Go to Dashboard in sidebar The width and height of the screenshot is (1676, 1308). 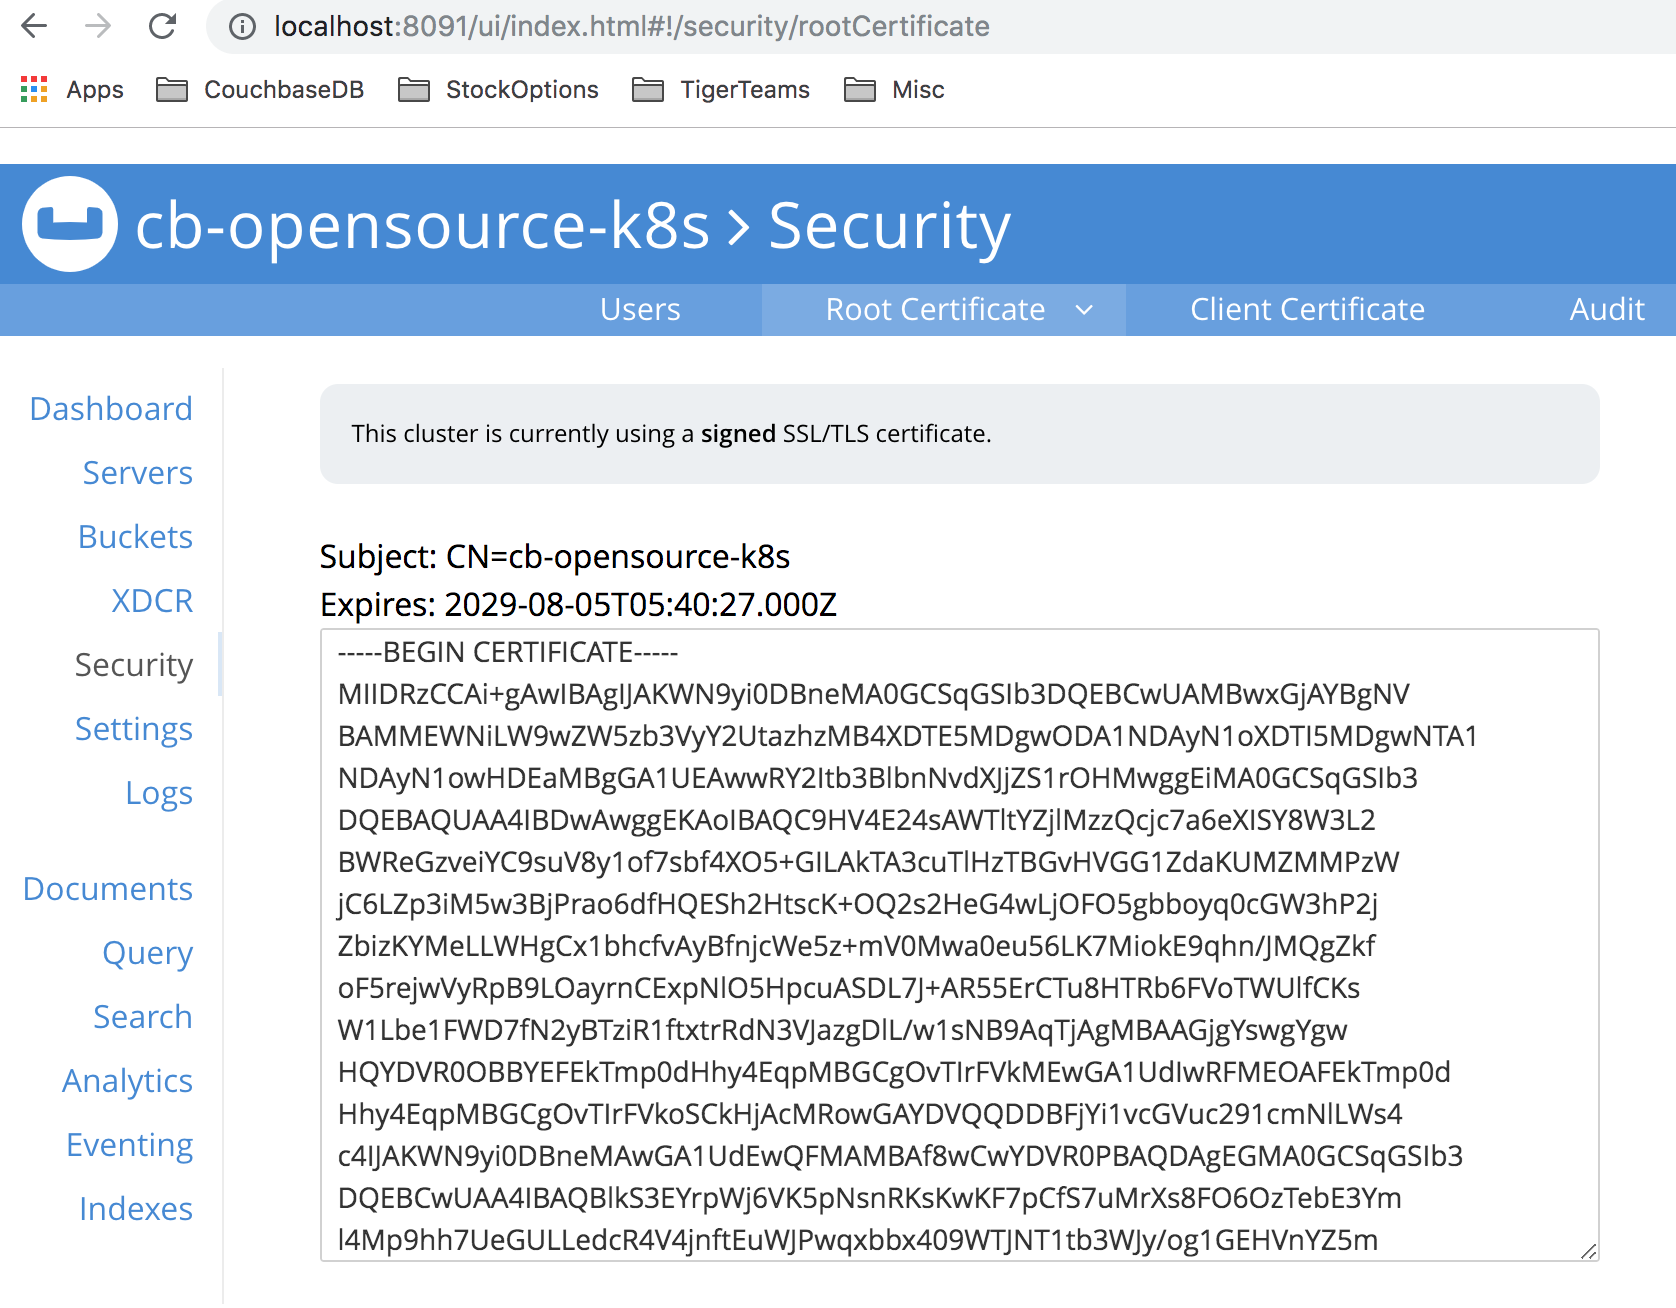111,409
